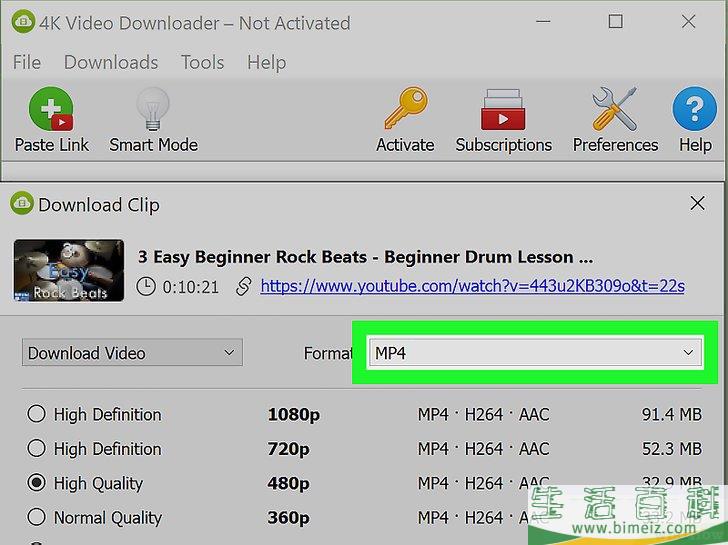Select High Definition 1080p option

click(37, 414)
